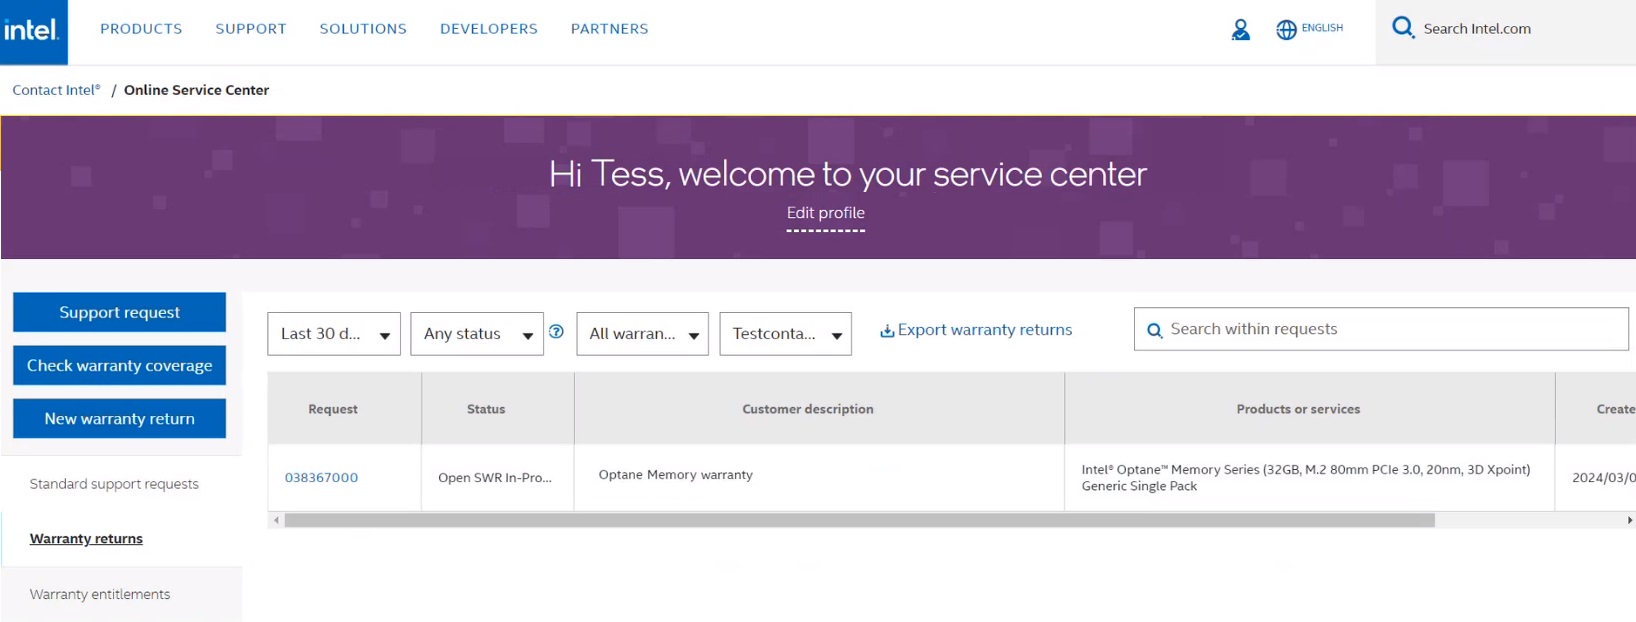
Task: Open the Solutions menu
Action: [363, 29]
